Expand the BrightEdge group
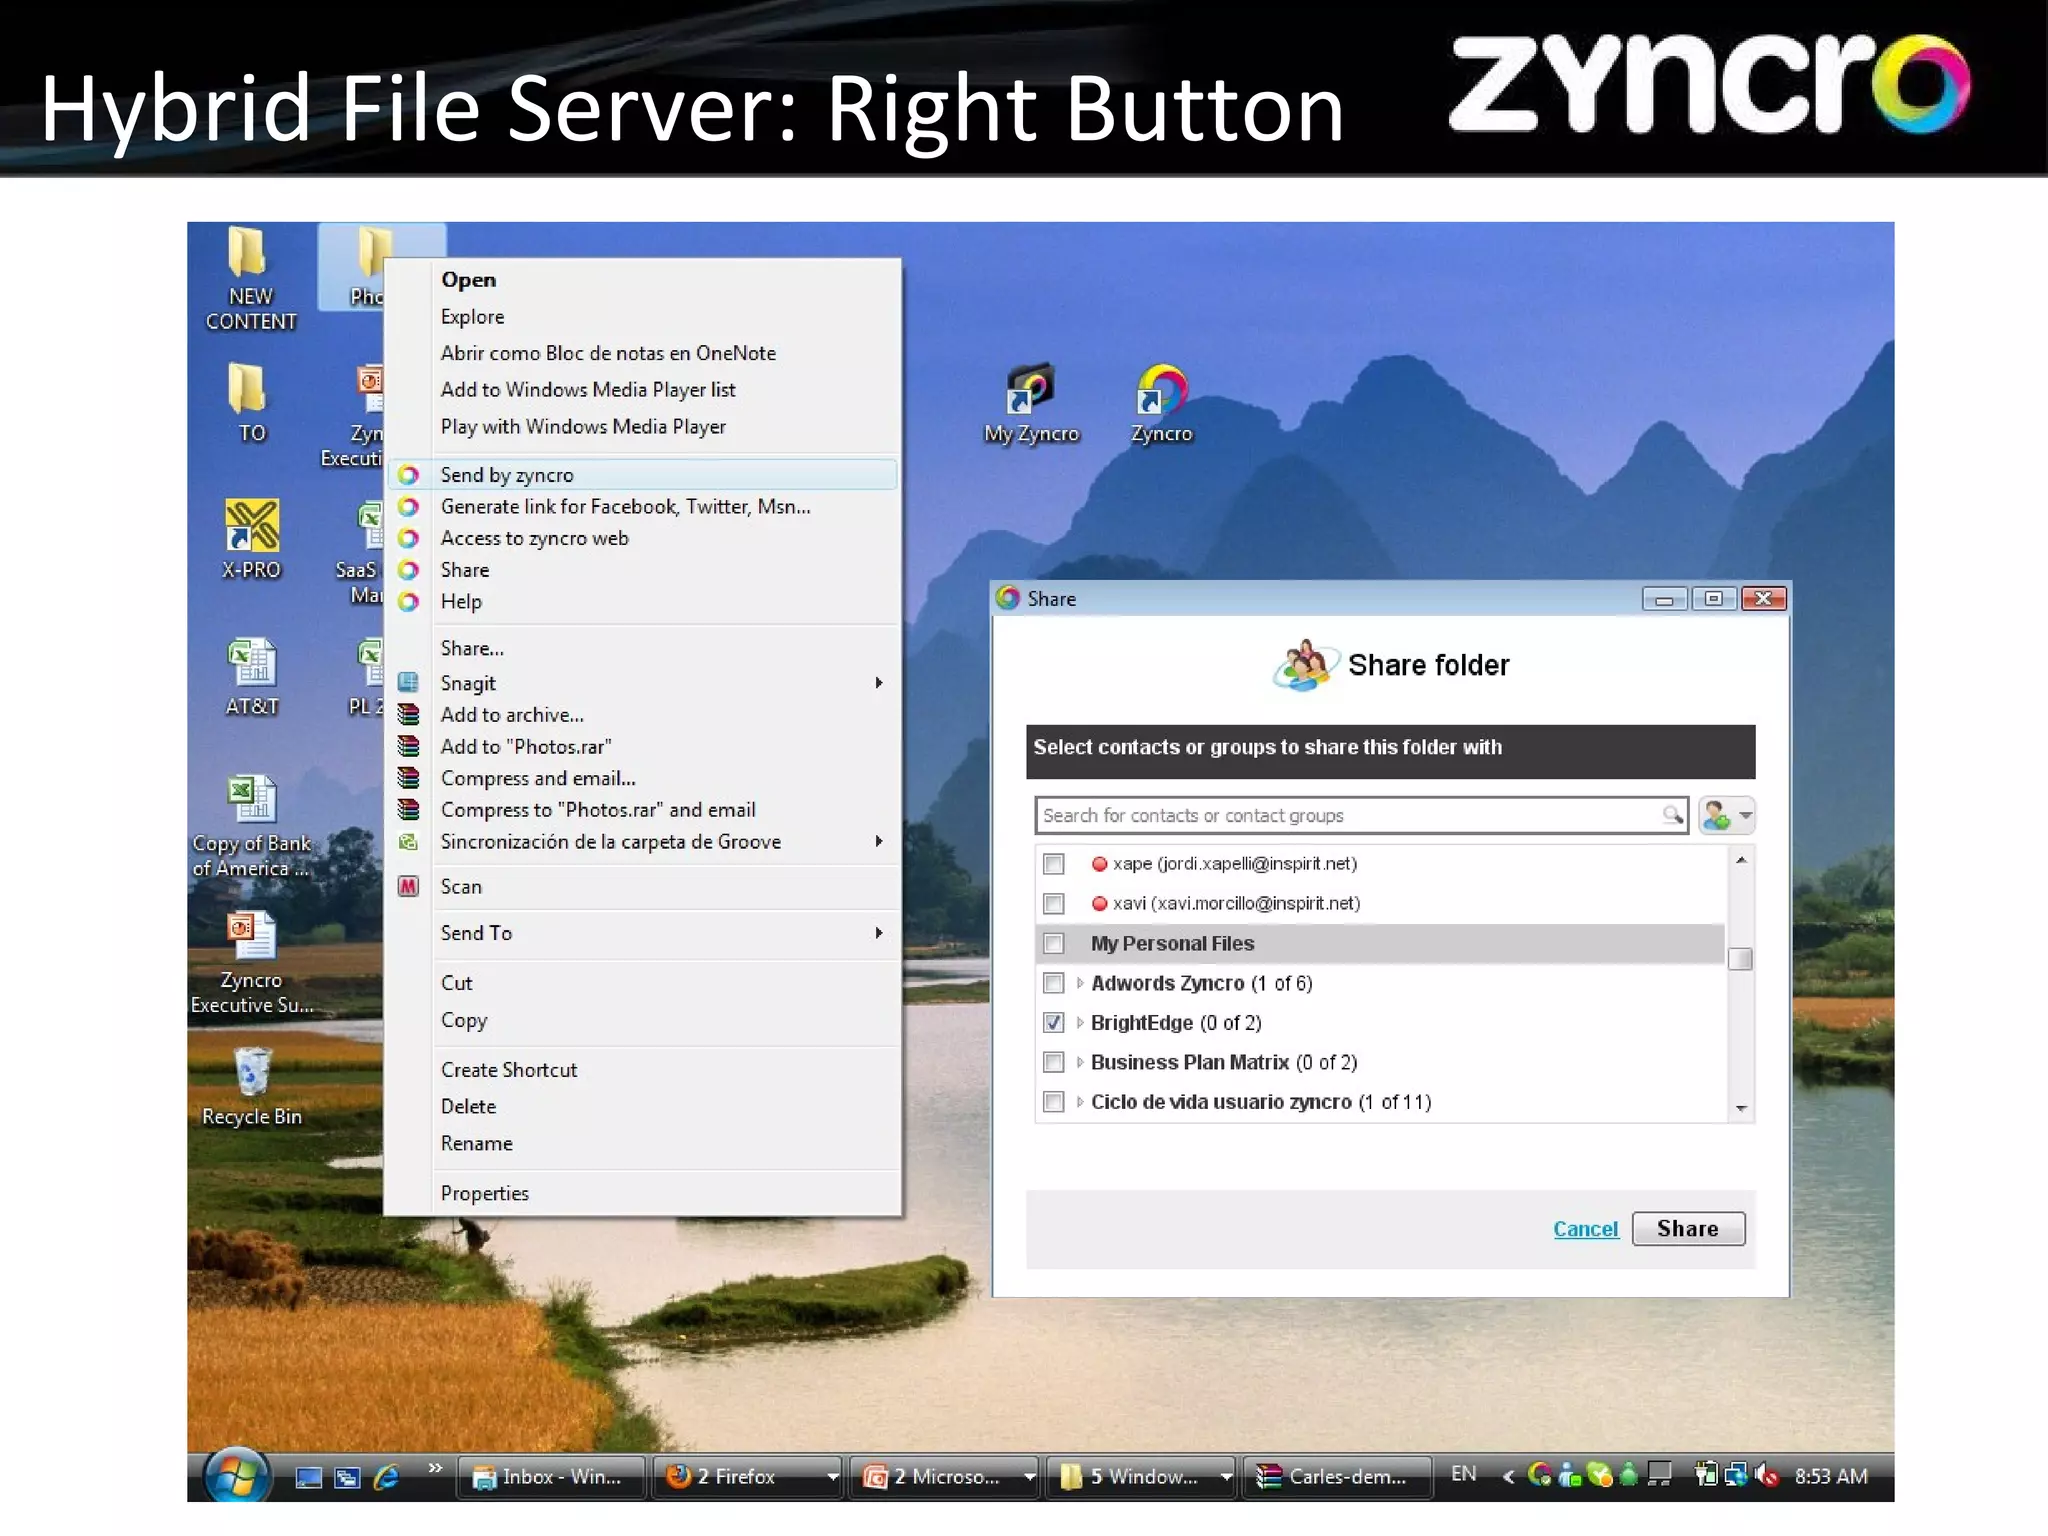The height and width of the screenshot is (1536, 2048). [x=1080, y=1022]
